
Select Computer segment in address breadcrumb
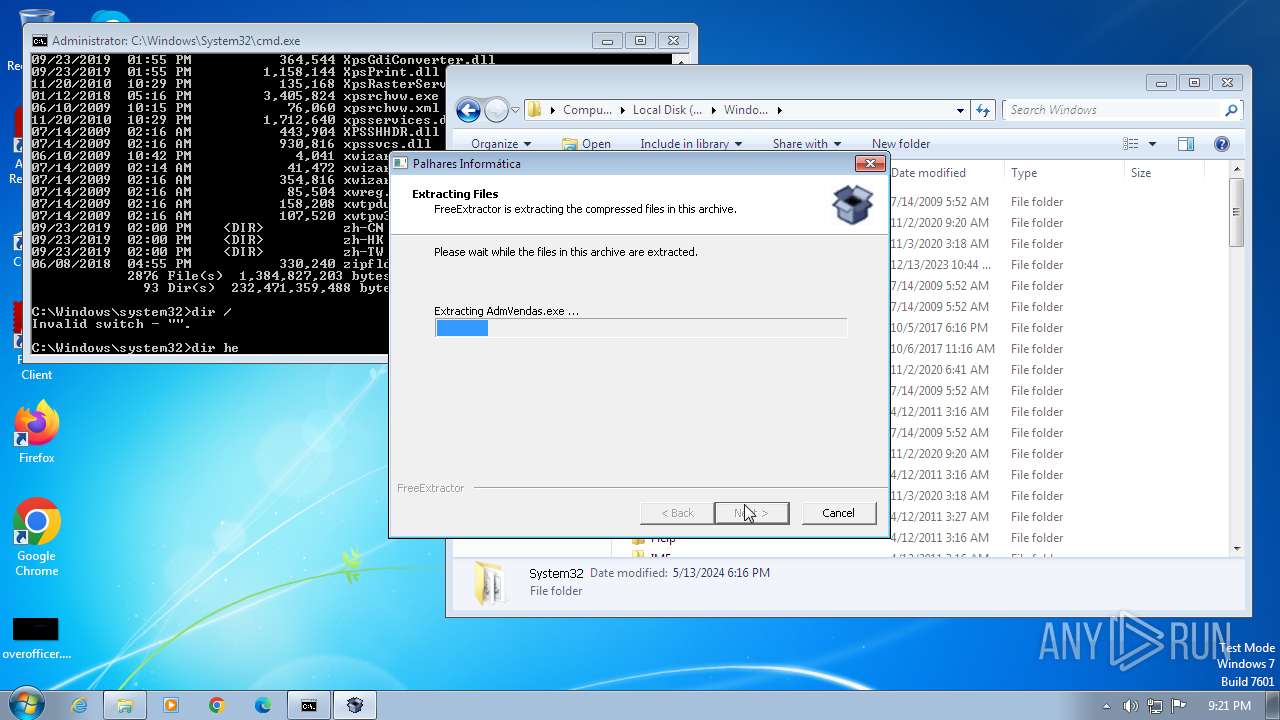coord(587,110)
